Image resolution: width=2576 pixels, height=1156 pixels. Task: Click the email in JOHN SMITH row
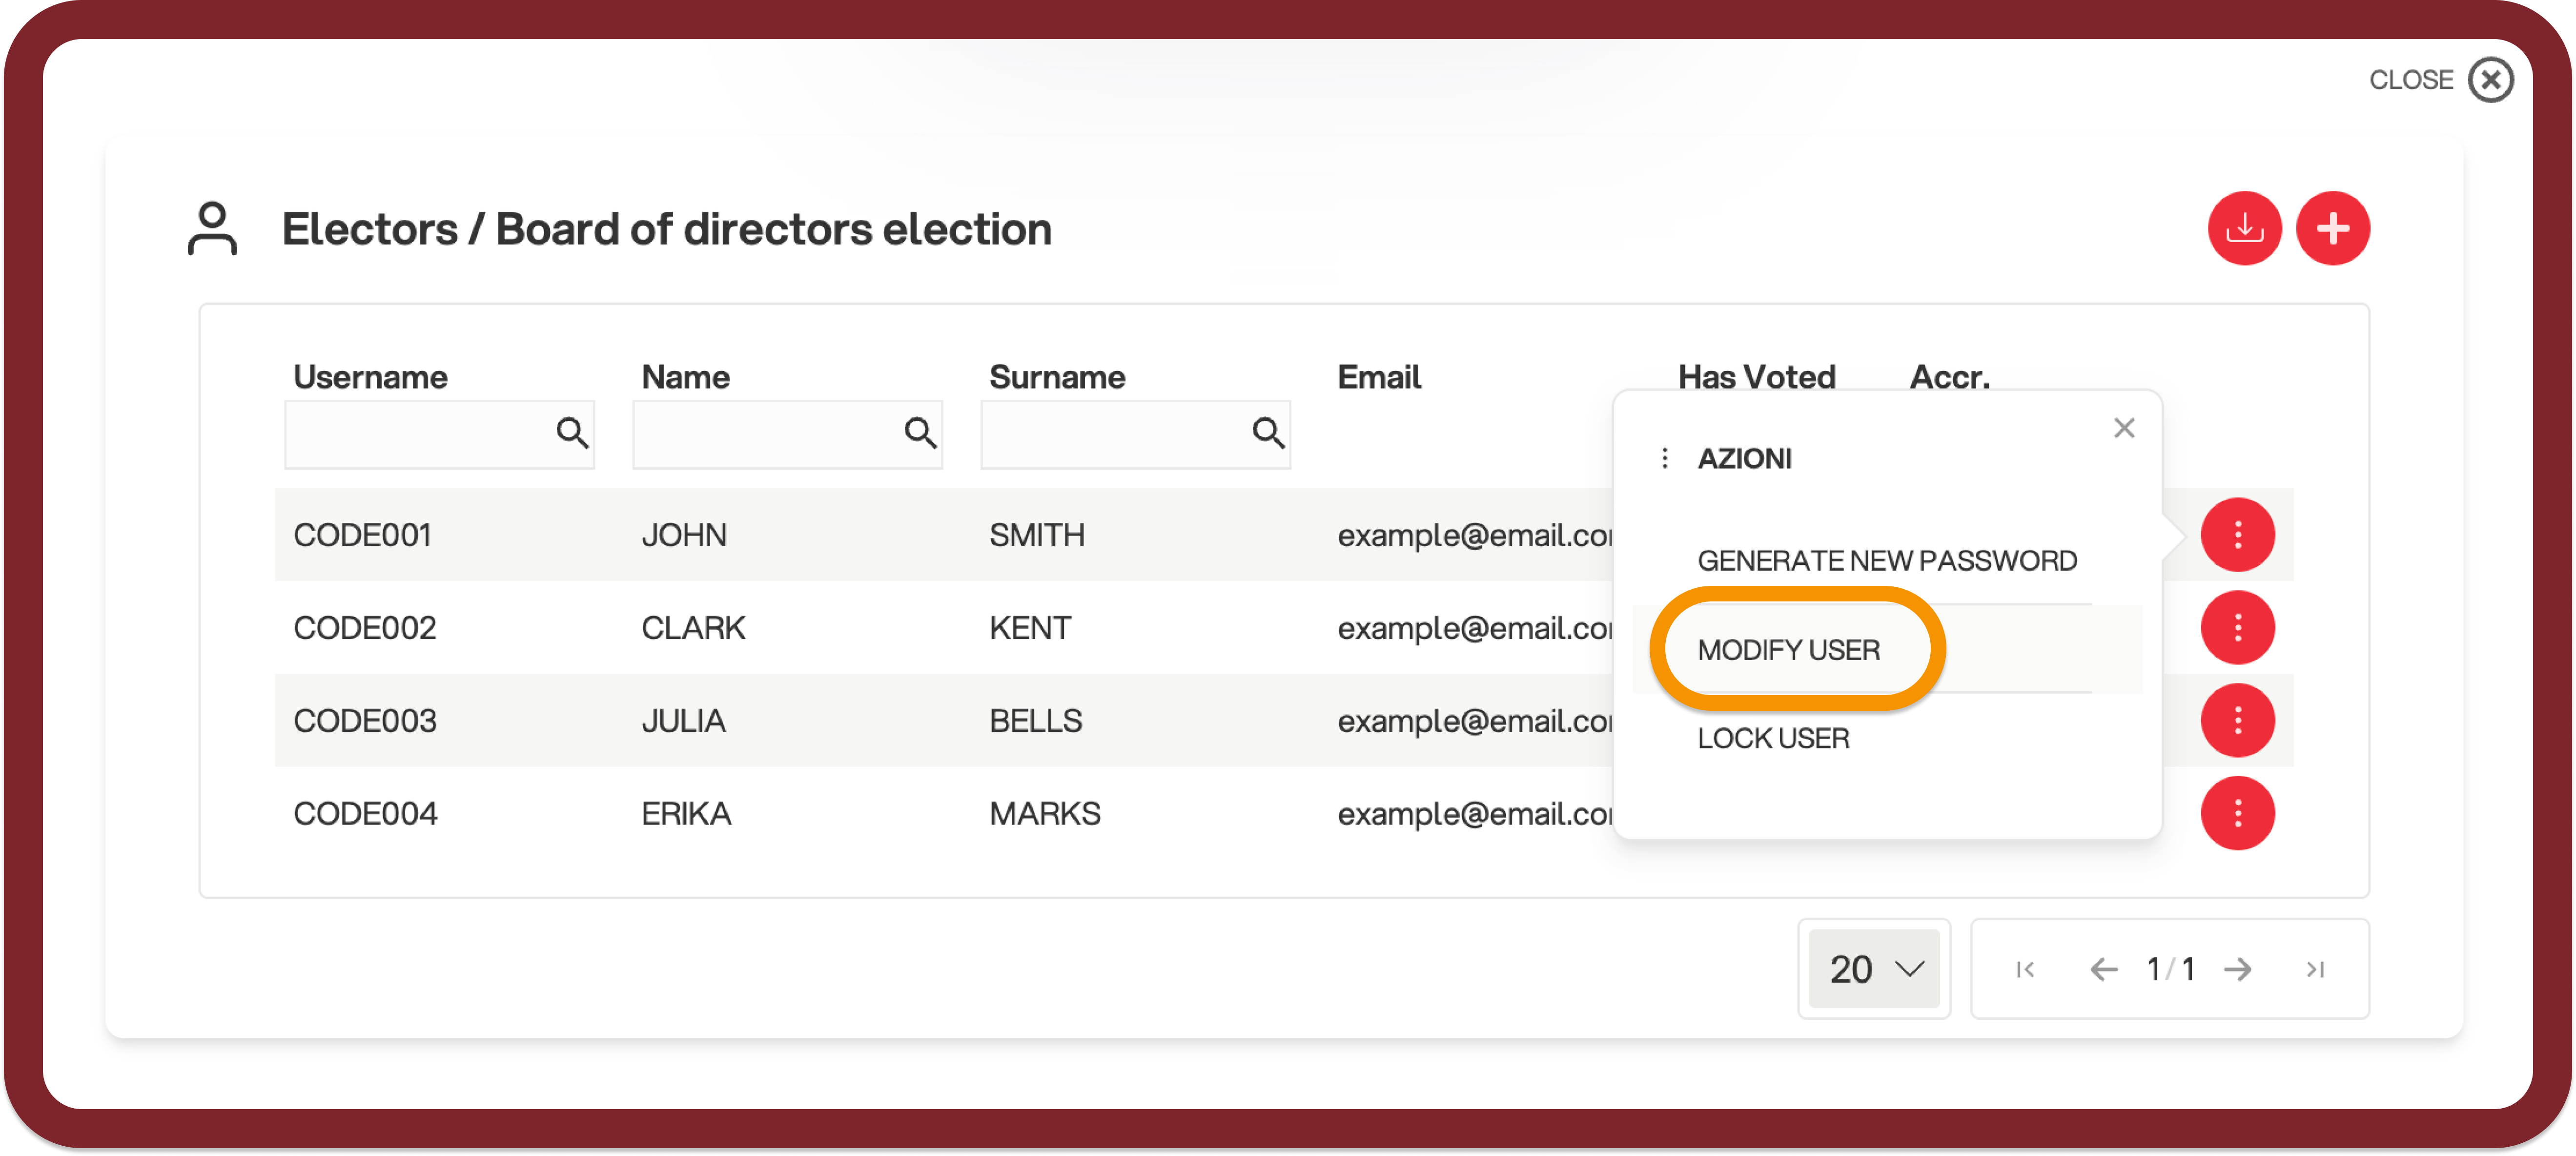pyautogui.click(x=1475, y=536)
